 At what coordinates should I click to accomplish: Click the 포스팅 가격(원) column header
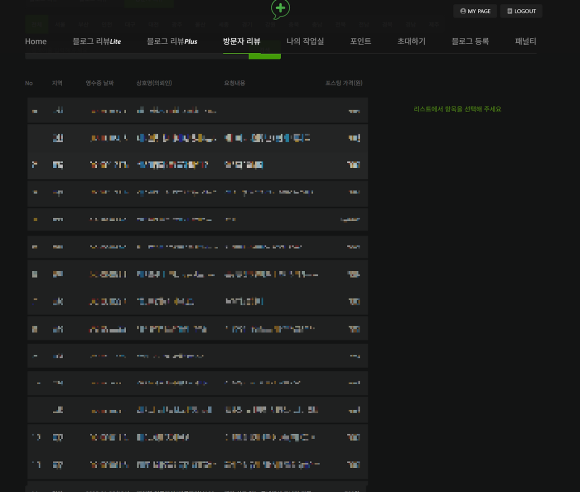point(344,83)
